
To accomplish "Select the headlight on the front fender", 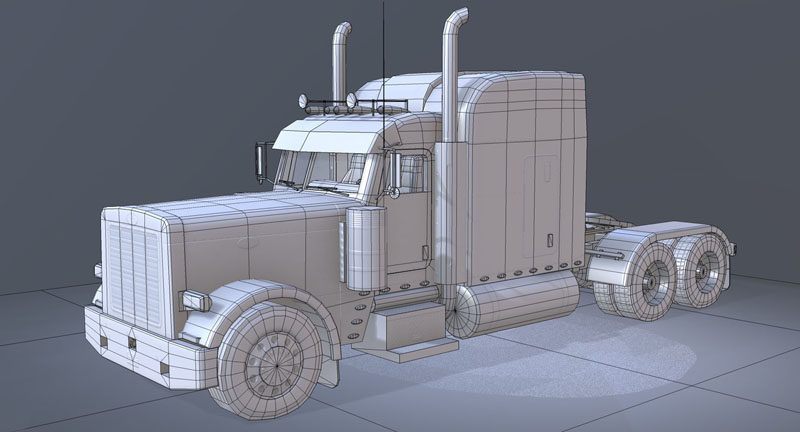I will 192,299.
